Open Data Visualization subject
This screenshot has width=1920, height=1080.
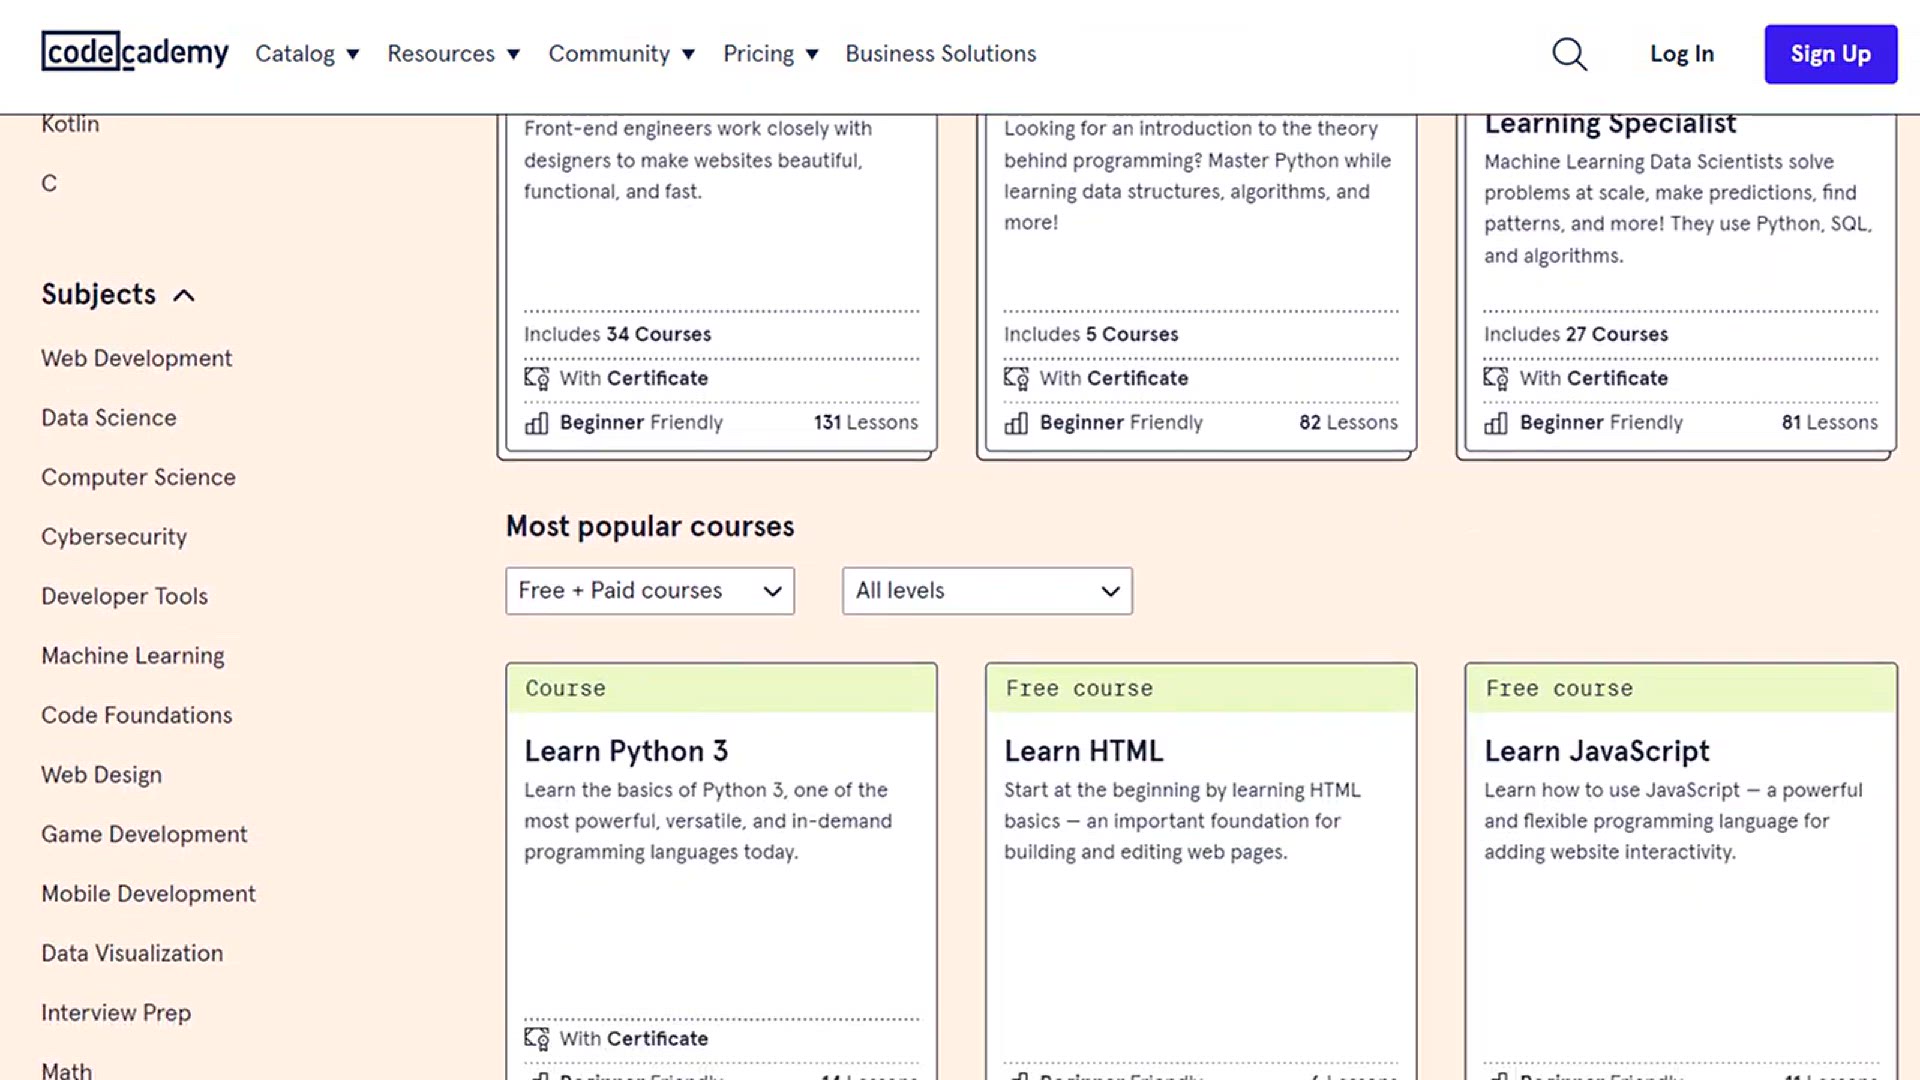click(x=132, y=953)
